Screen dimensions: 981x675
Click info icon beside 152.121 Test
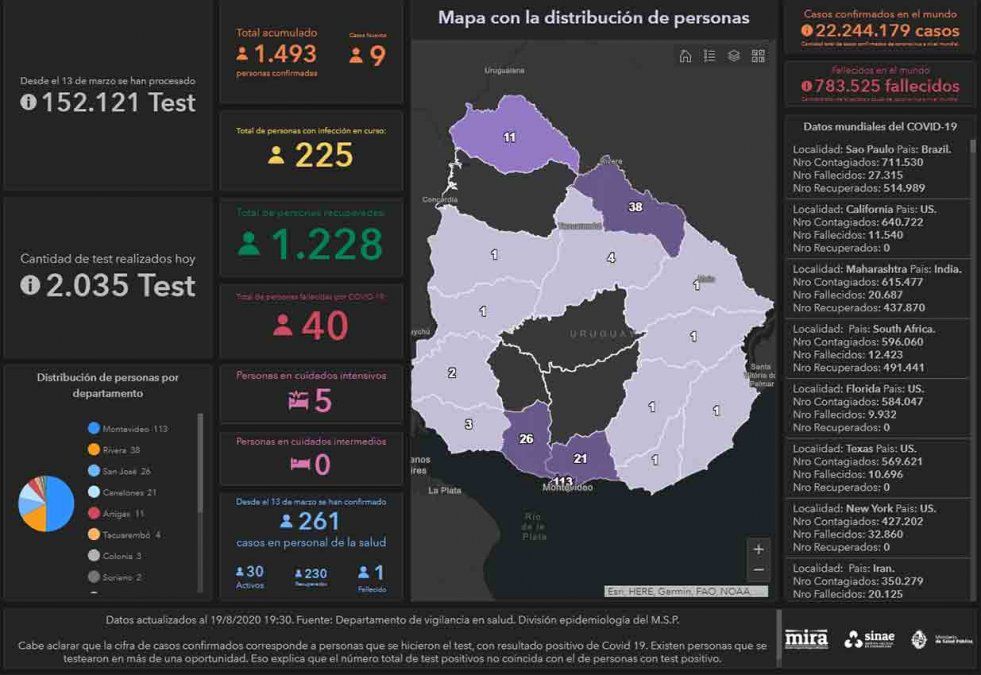(28, 102)
